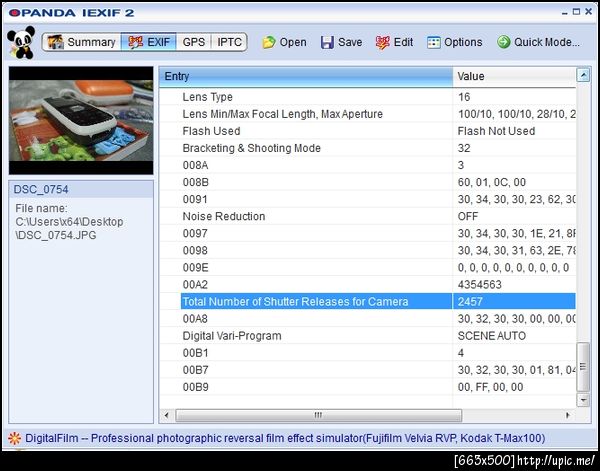Maximize the Panda IEXIF 2 window
This screenshot has height=471, width=600.
coord(576,12)
